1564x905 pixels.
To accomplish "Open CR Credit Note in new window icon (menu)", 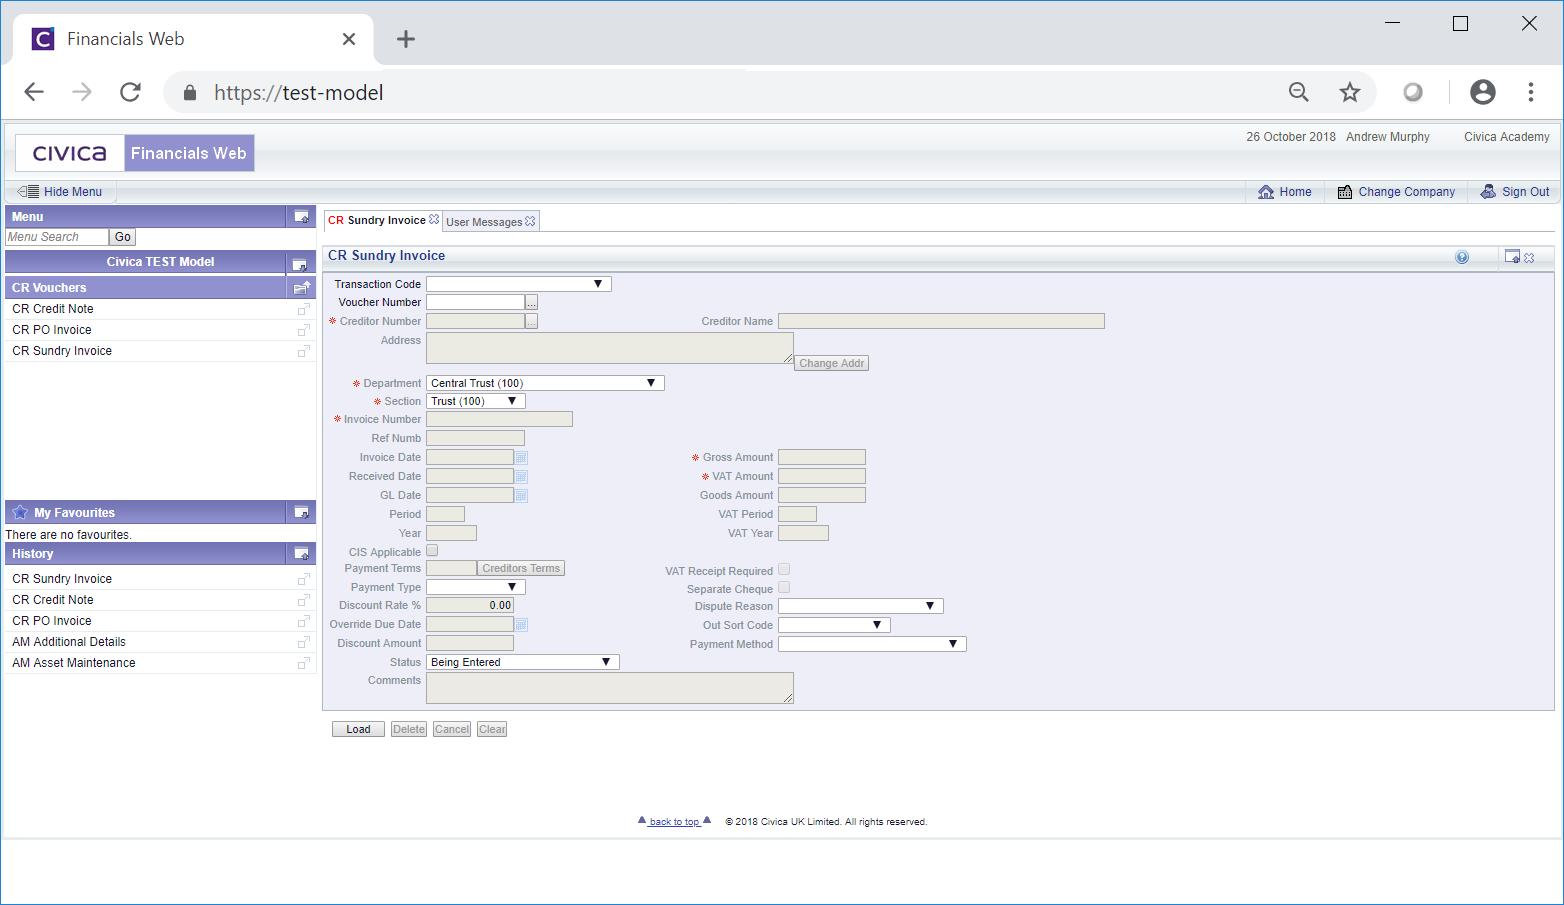I will [304, 309].
